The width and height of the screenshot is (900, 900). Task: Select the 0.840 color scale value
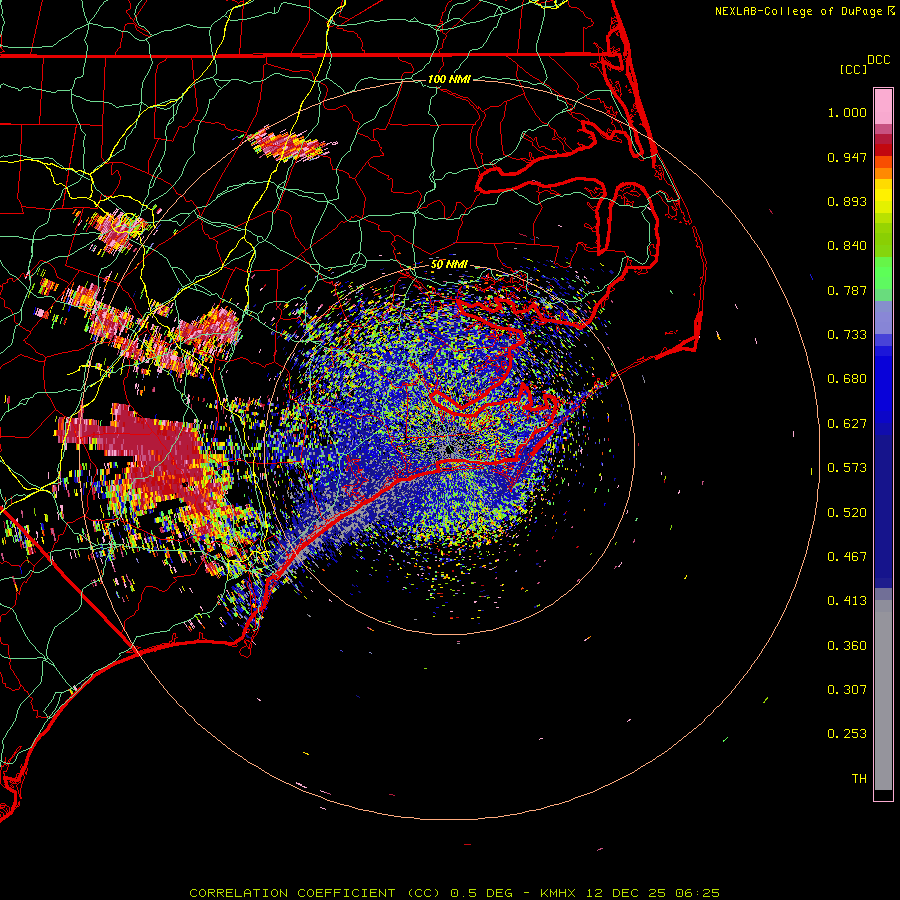coord(847,246)
